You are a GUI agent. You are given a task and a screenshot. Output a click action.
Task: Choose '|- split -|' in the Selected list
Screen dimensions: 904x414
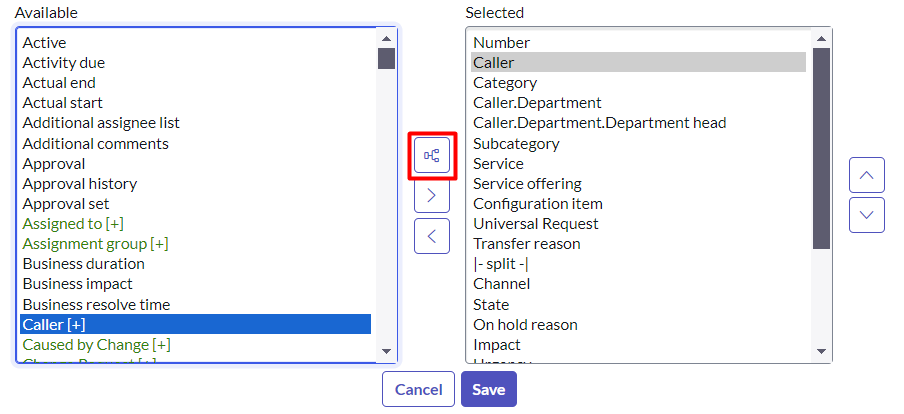pyautogui.click(x=500, y=264)
